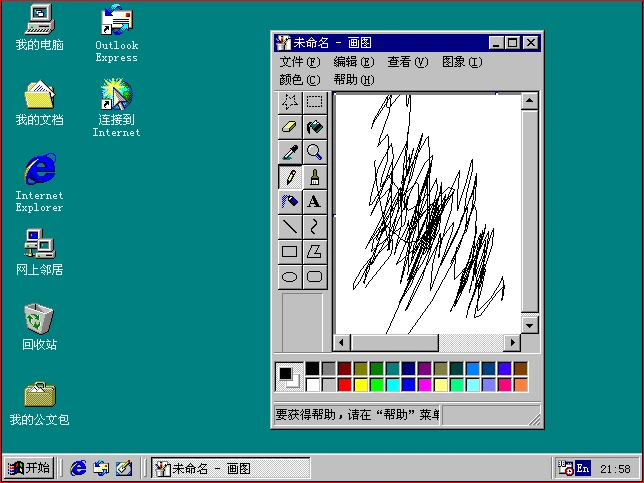The image size is (644, 483).
Task: Open the 文件(F) File menu
Action: click(x=299, y=62)
